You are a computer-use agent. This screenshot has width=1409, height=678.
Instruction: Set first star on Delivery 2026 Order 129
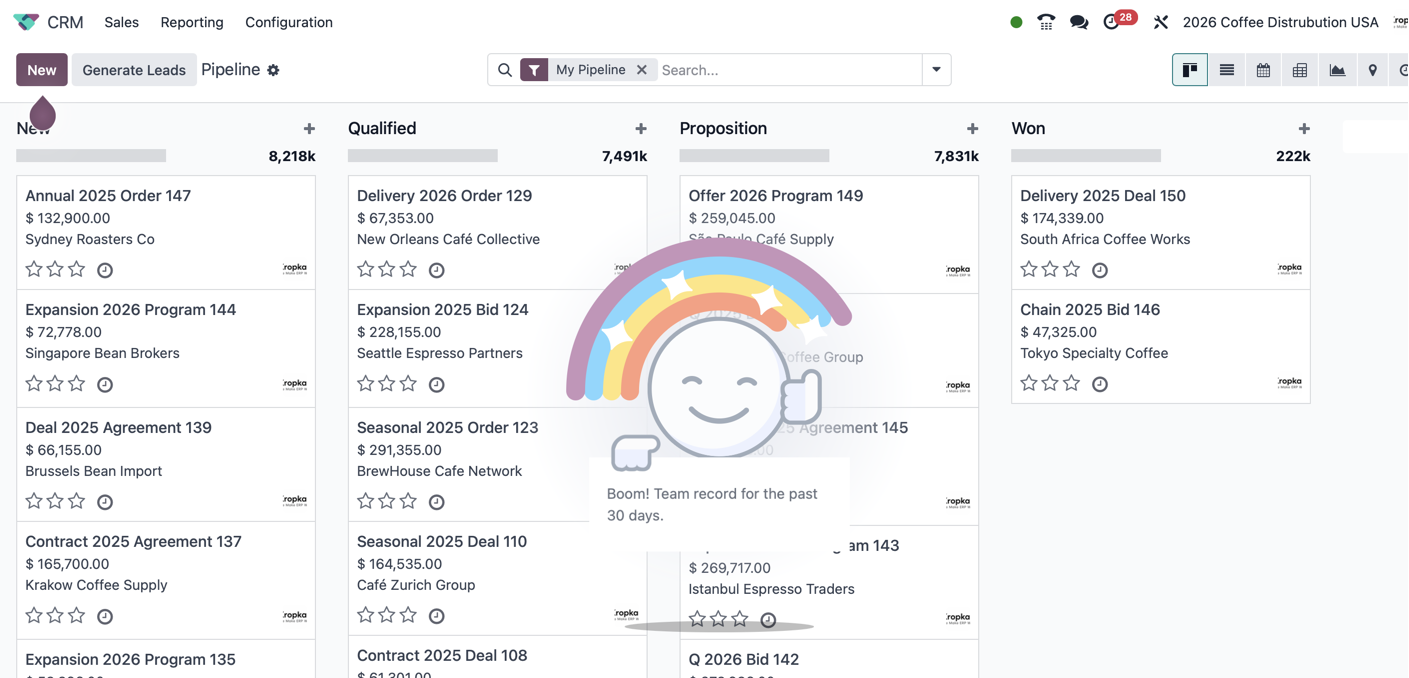coord(366,269)
